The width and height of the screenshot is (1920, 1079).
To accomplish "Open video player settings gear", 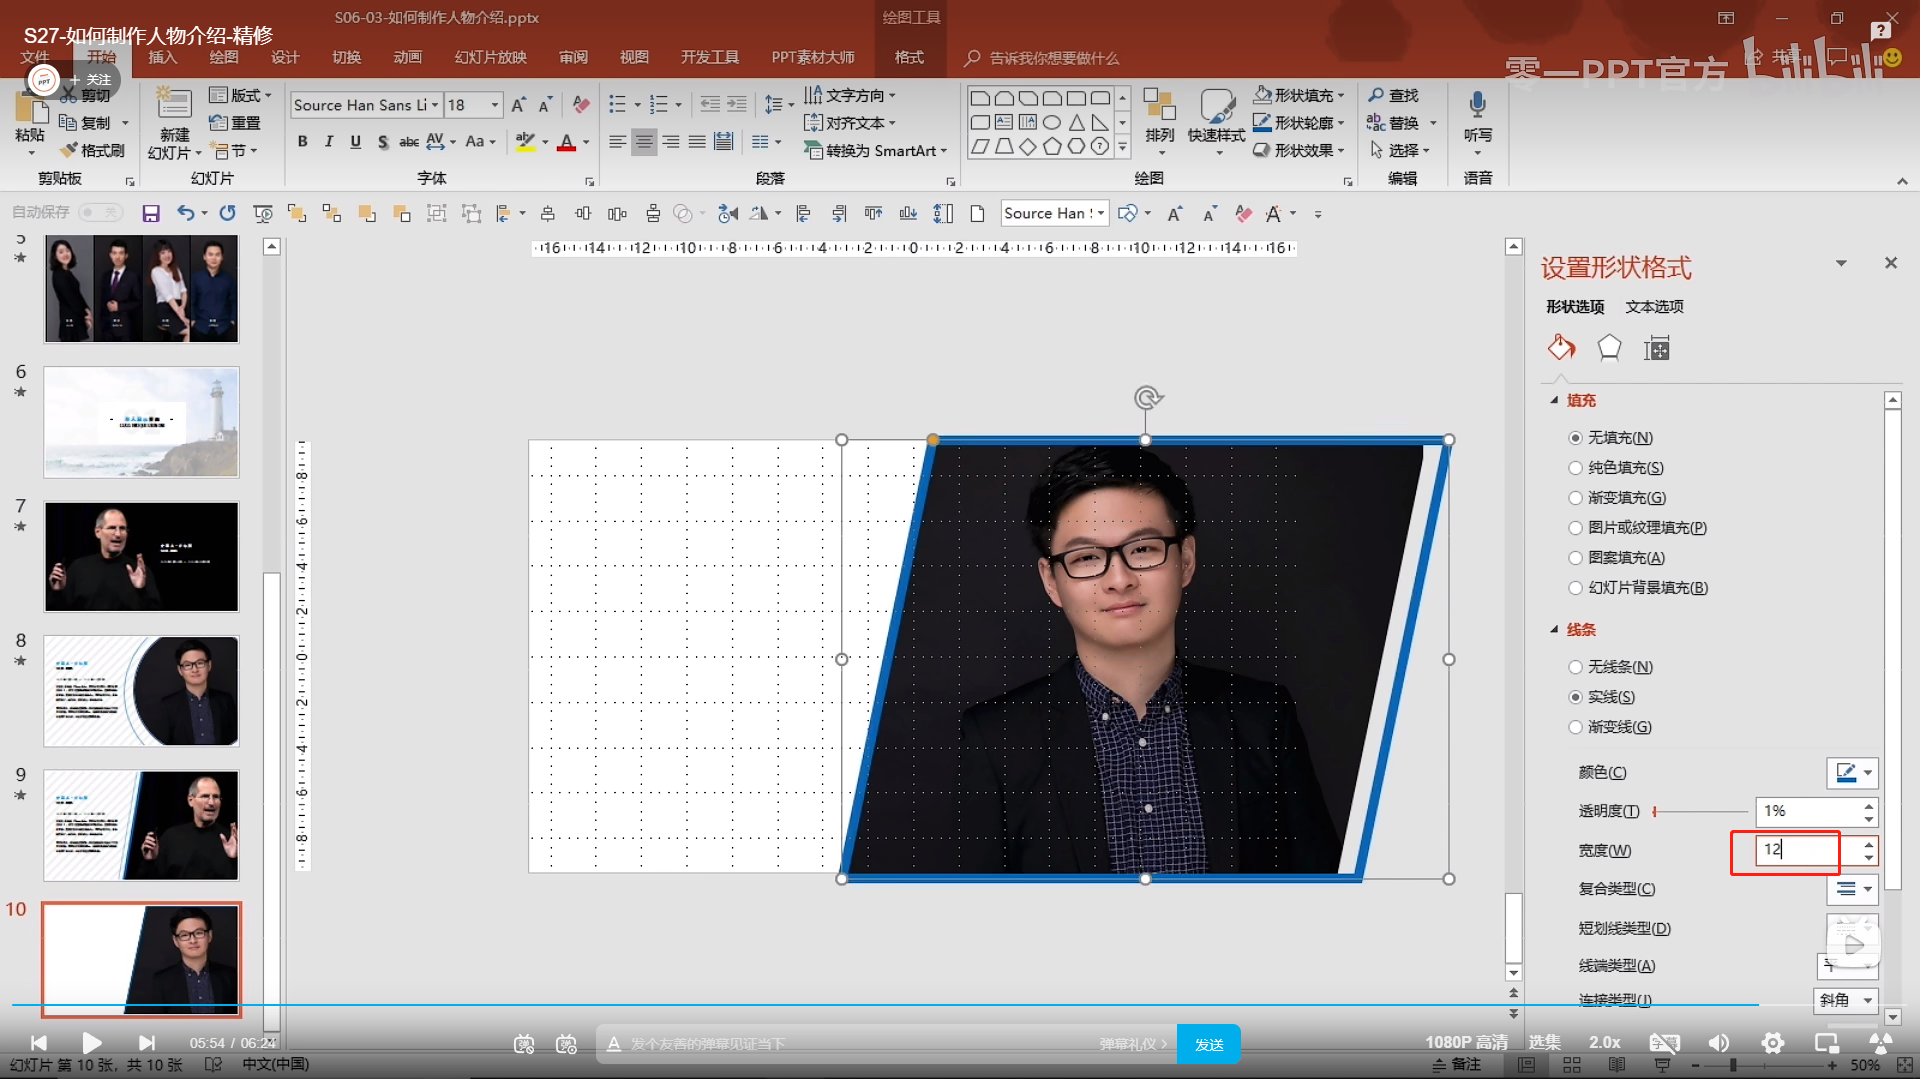I will tap(1773, 1043).
